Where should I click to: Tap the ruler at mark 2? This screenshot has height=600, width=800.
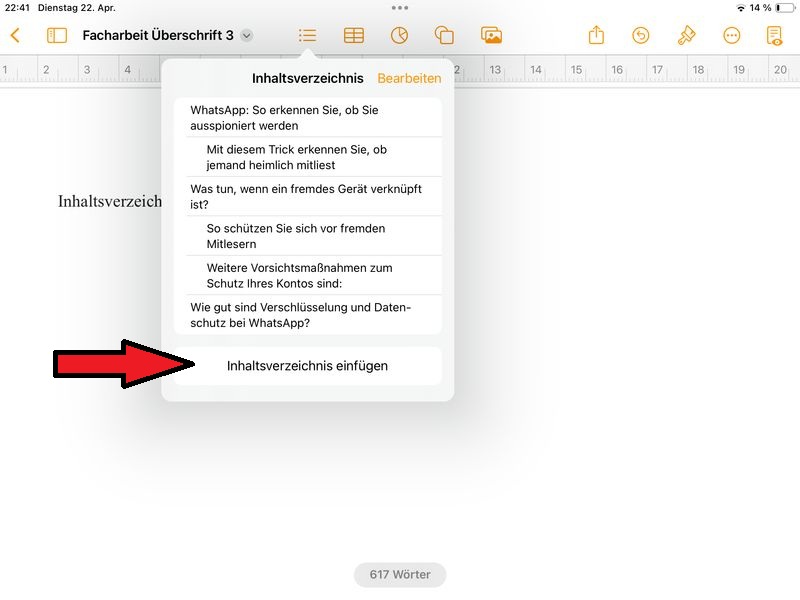pyautogui.click(x=46, y=69)
